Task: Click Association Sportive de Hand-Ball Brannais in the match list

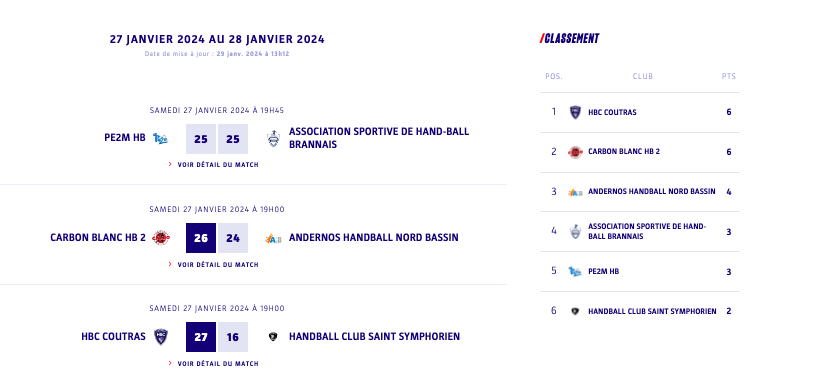Action: click(x=379, y=138)
